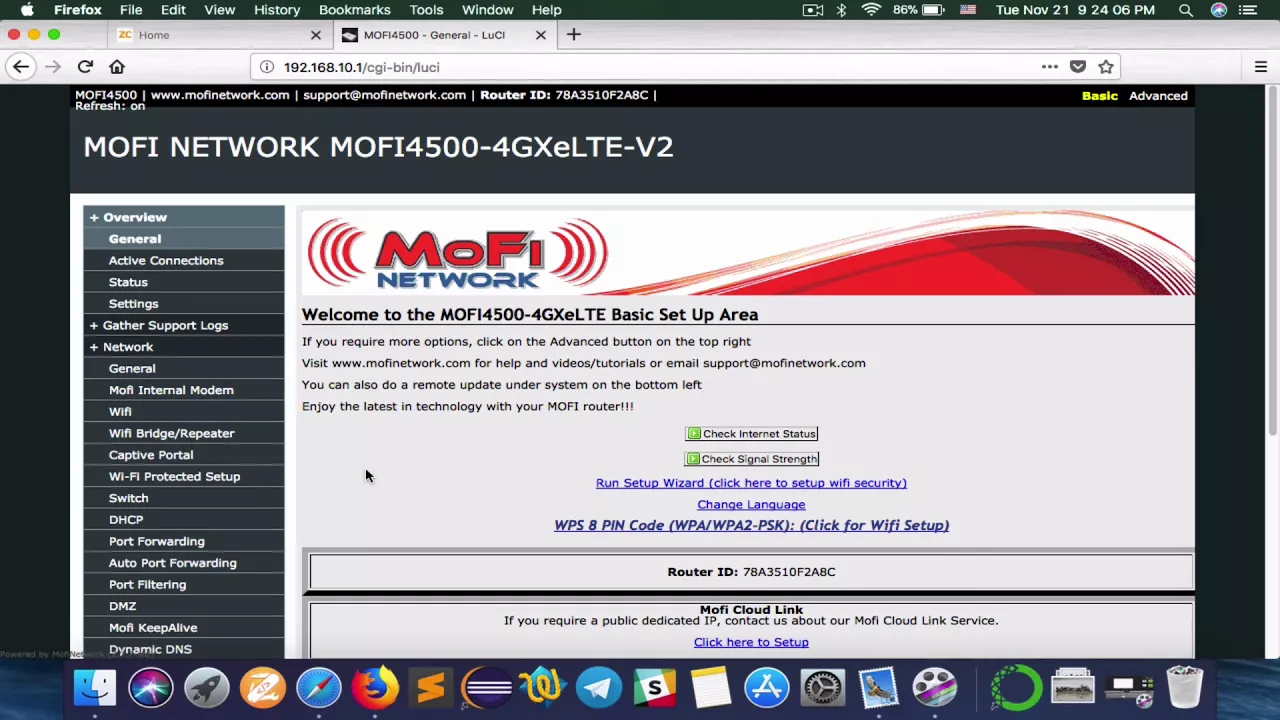Open Slack from the dock
Screen dimensions: 1280x720
[655, 688]
